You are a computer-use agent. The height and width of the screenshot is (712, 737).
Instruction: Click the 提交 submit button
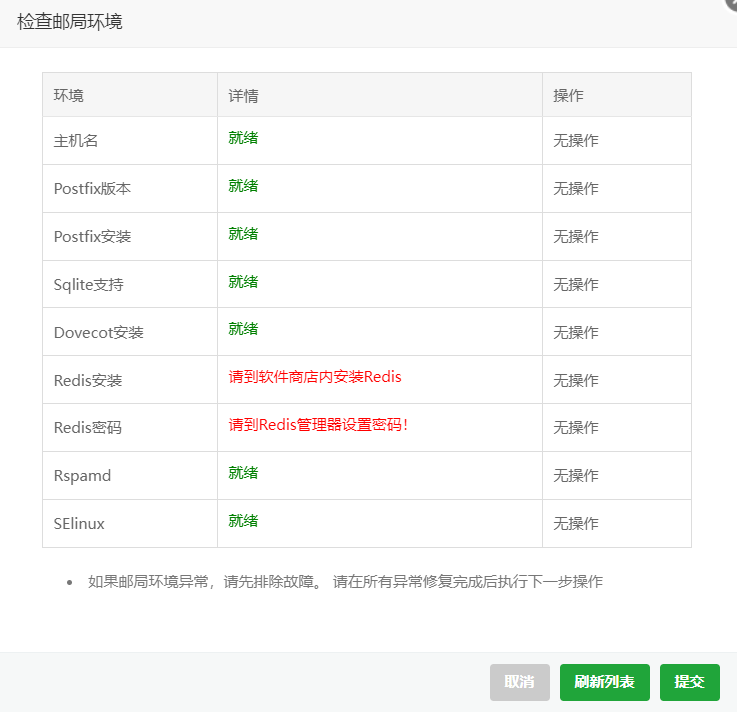tap(690, 682)
